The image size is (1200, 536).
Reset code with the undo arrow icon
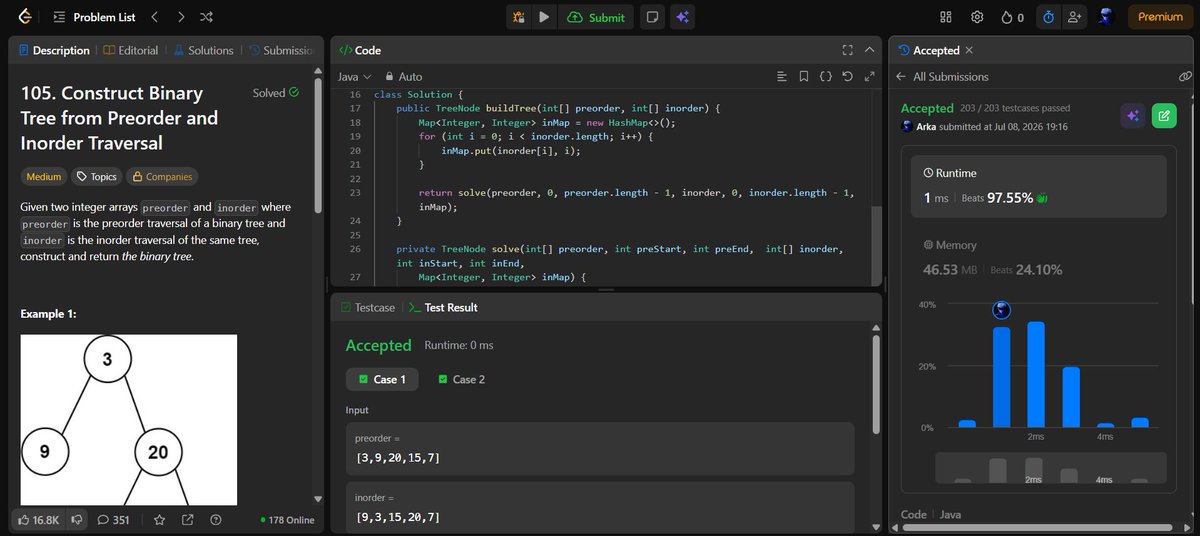coord(847,76)
